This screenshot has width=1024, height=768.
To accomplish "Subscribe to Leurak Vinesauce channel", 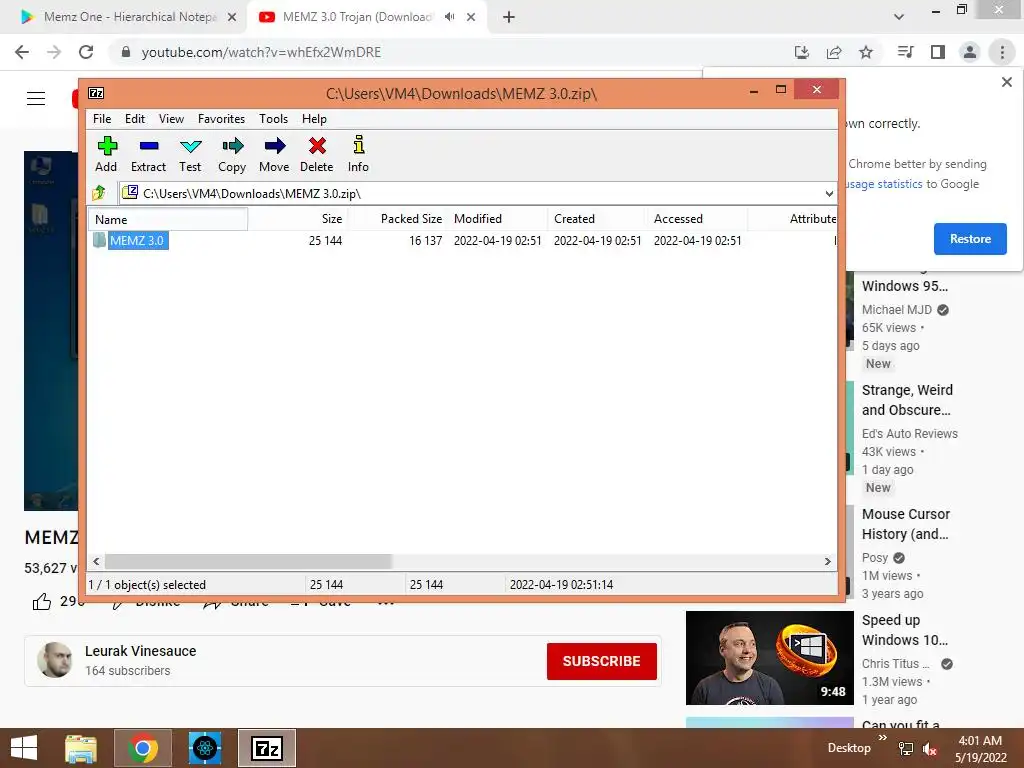I will 601,661.
